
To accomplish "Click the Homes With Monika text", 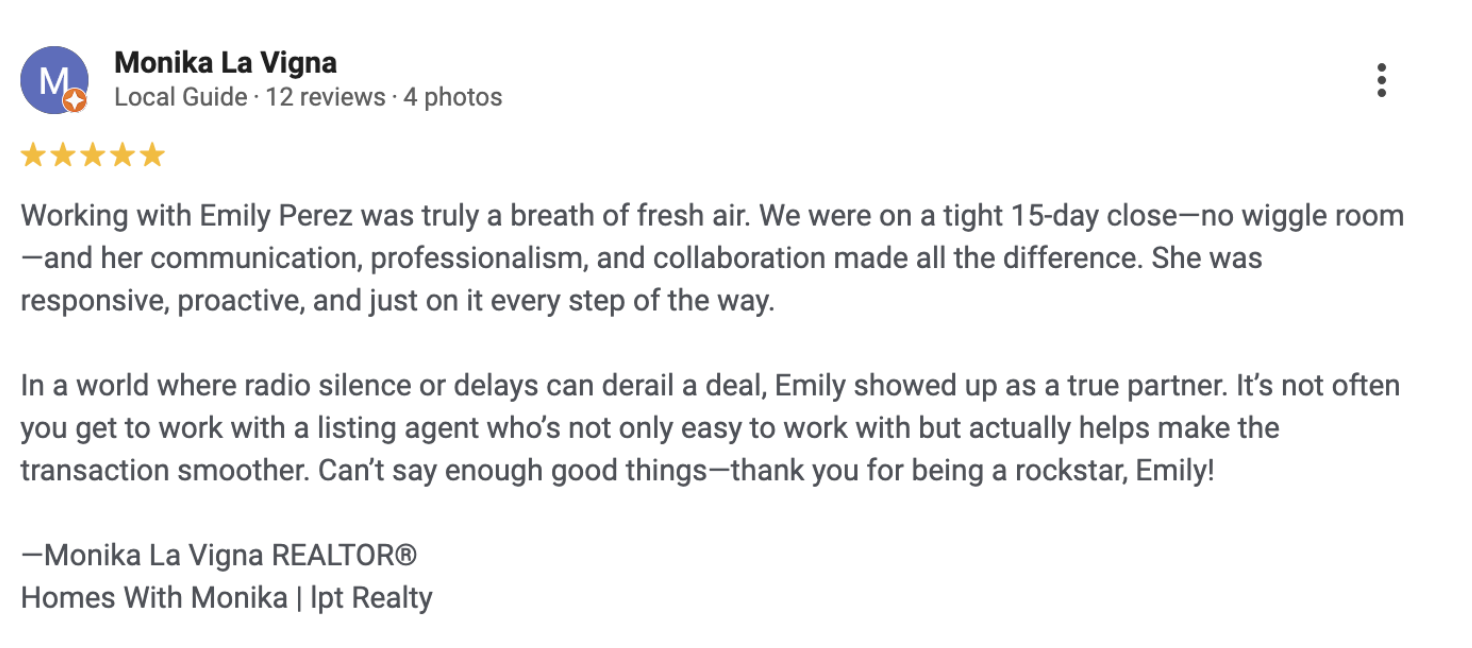I will [x=154, y=598].
